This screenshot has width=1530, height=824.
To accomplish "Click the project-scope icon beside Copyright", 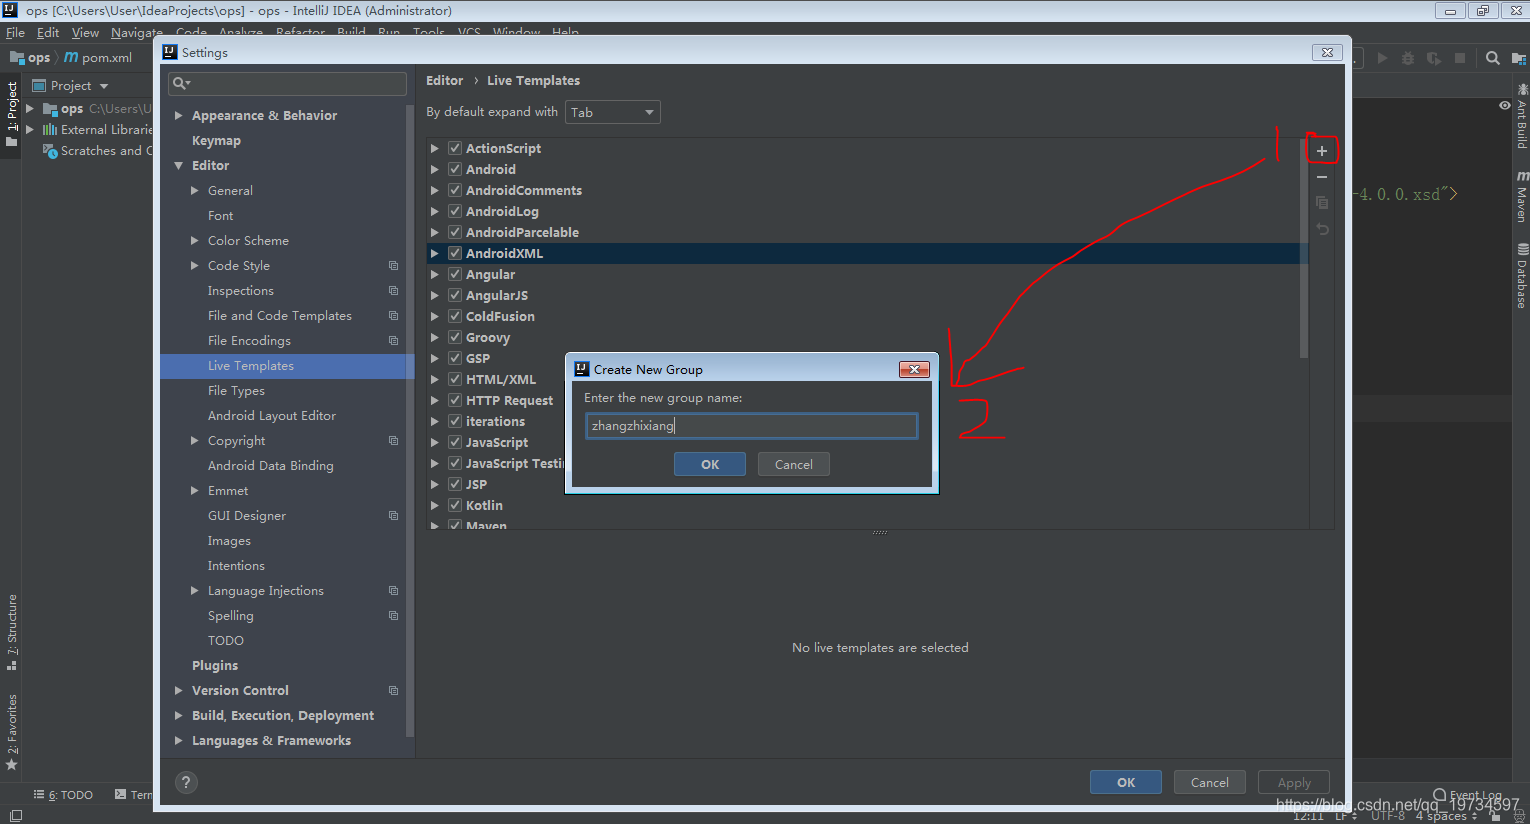I will (393, 441).
